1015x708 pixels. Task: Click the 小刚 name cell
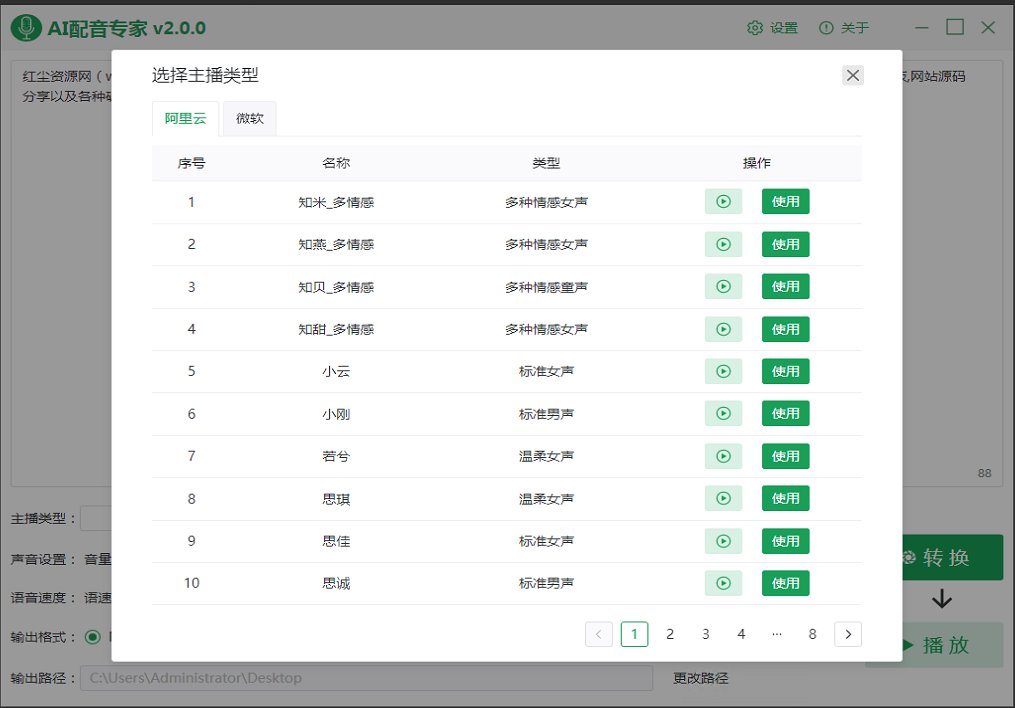tap(336, 414)
